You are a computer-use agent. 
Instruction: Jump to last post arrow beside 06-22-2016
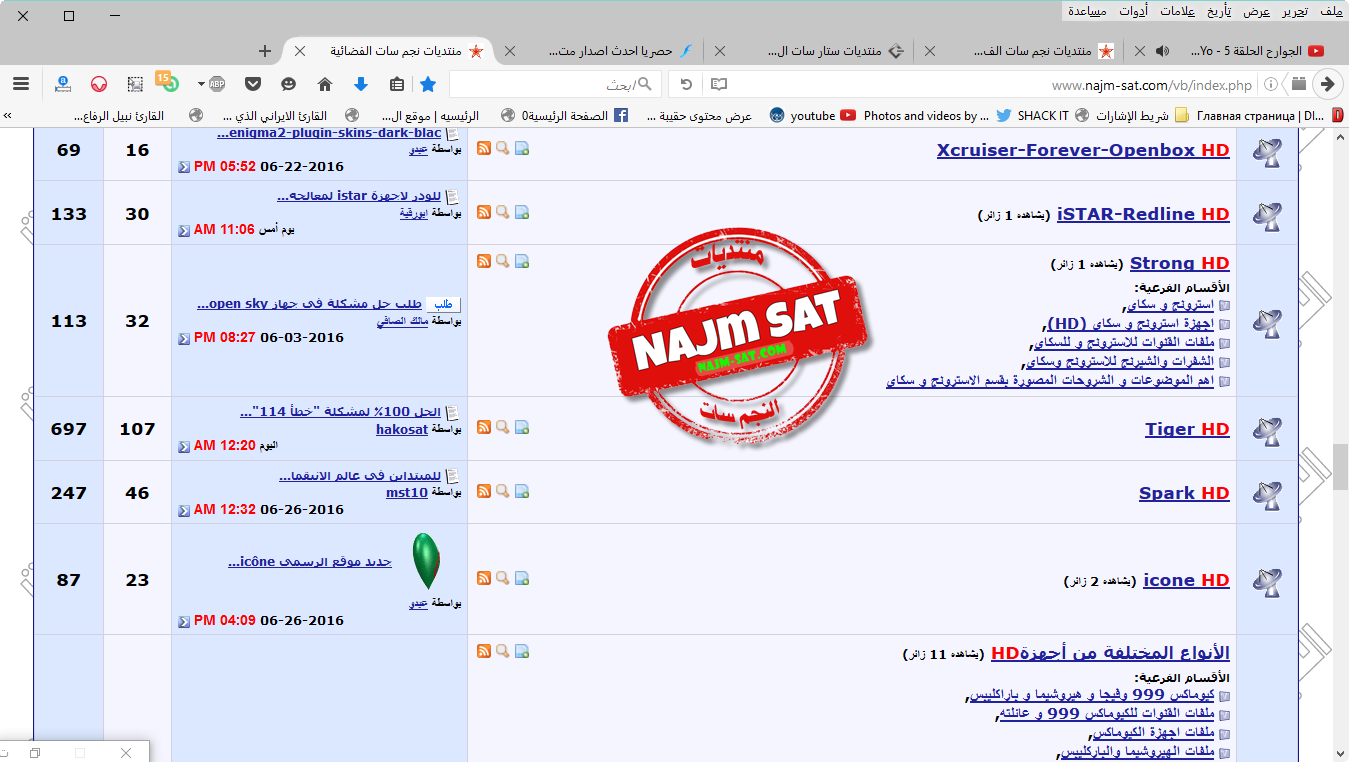[x=183, y=168]
